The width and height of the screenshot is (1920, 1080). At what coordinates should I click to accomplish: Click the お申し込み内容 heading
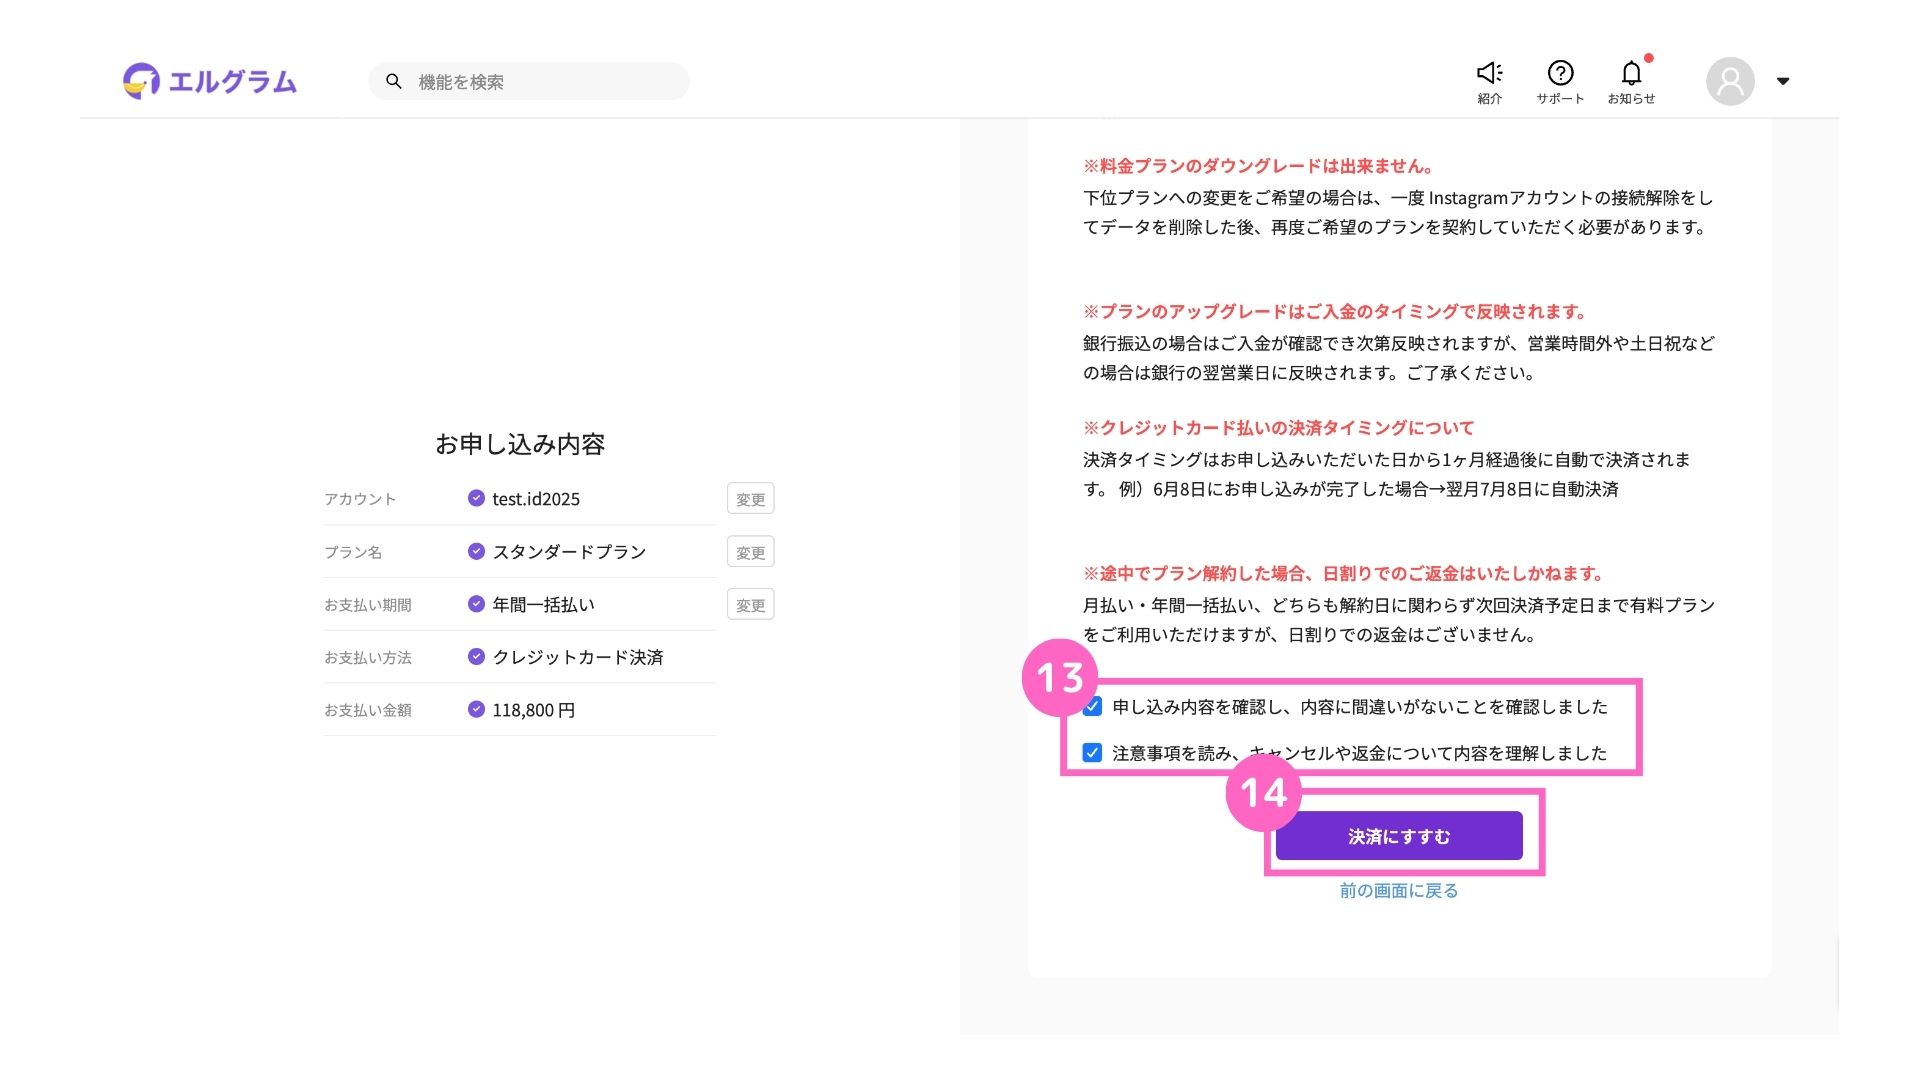tap(520, 444)
